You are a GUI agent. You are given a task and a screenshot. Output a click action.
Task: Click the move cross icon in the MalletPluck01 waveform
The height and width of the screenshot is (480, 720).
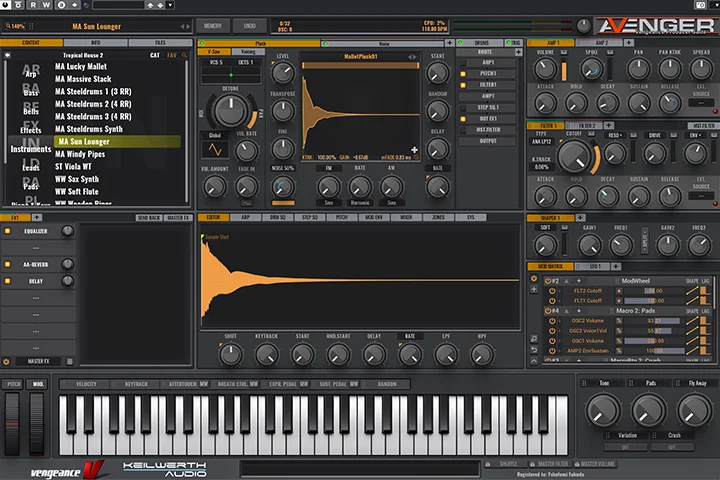[414, 150]
